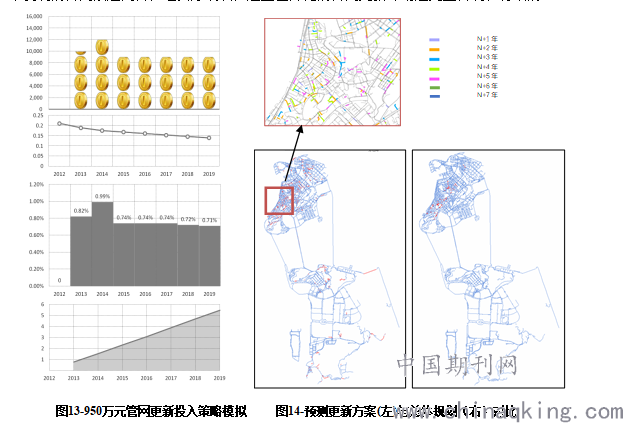This screenshot has height=423, width=623.
Task: Click the 0.71% bar label for 2019
Action: [x=209, y=220]
